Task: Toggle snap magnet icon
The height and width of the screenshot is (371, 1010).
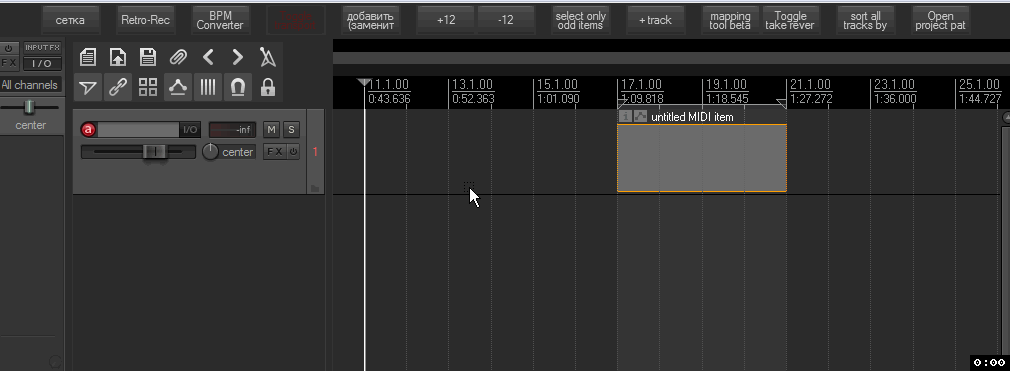Action: point(238,87)
